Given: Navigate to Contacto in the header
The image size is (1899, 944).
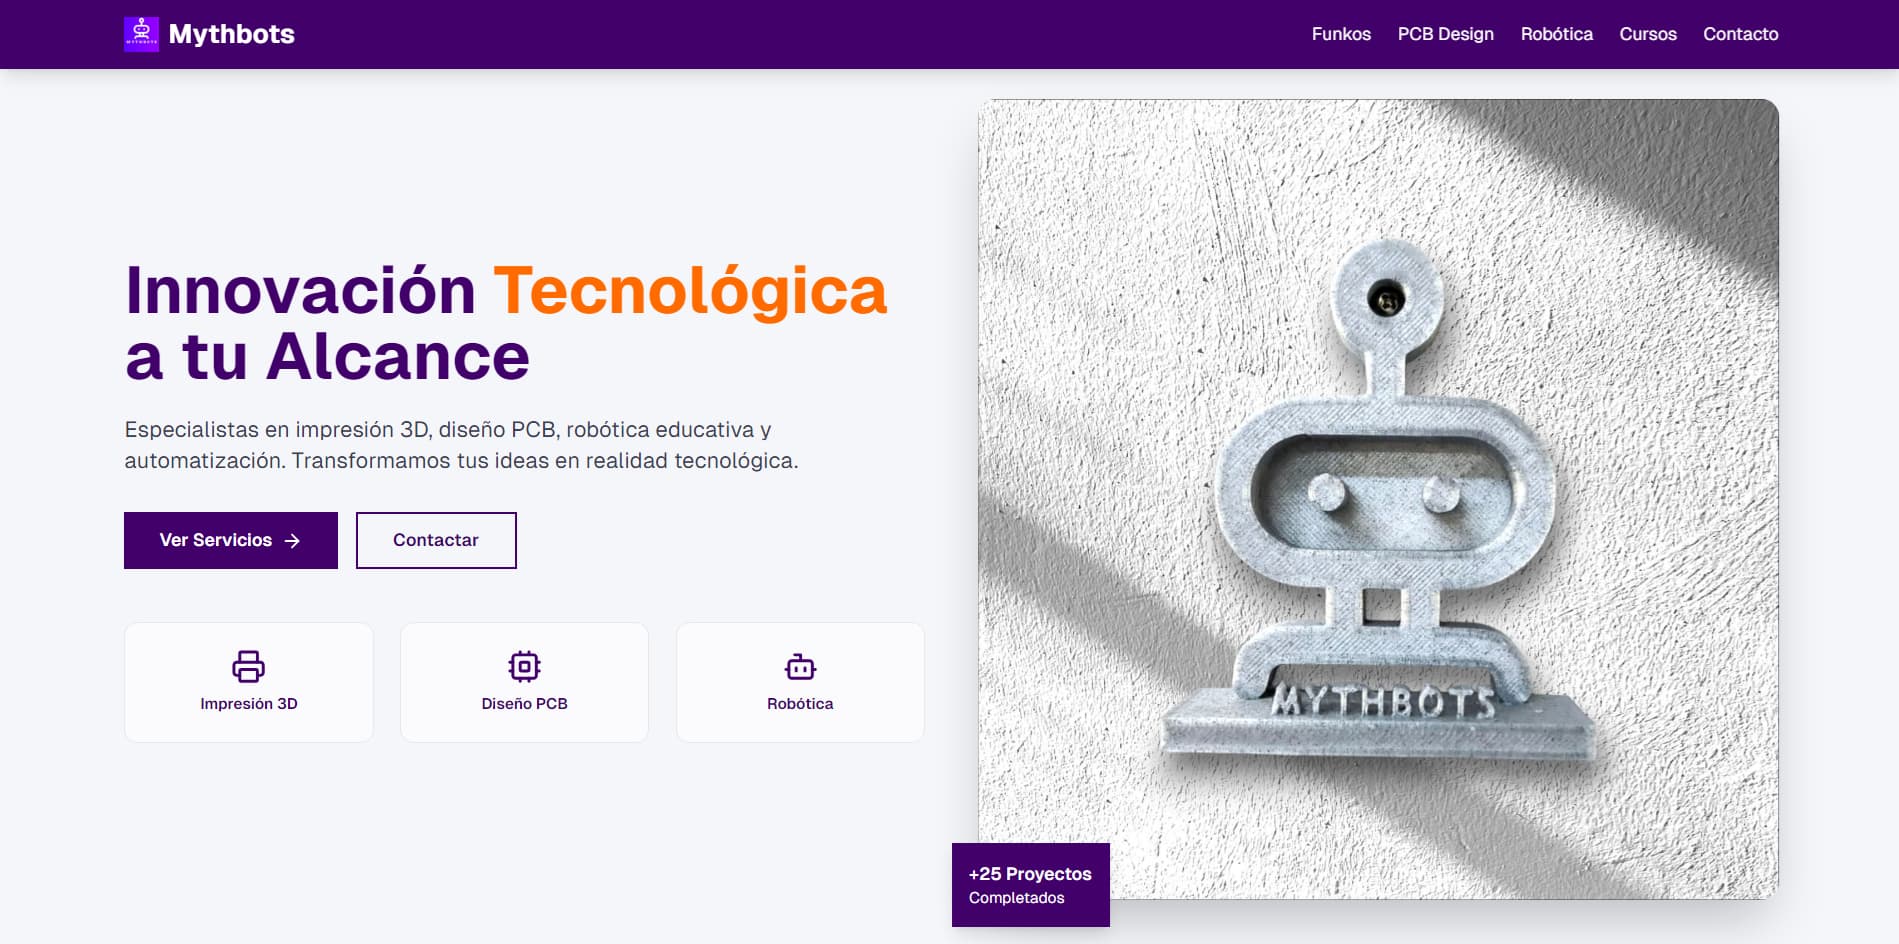Looking at the screenshot, I should click(1740, 34).
